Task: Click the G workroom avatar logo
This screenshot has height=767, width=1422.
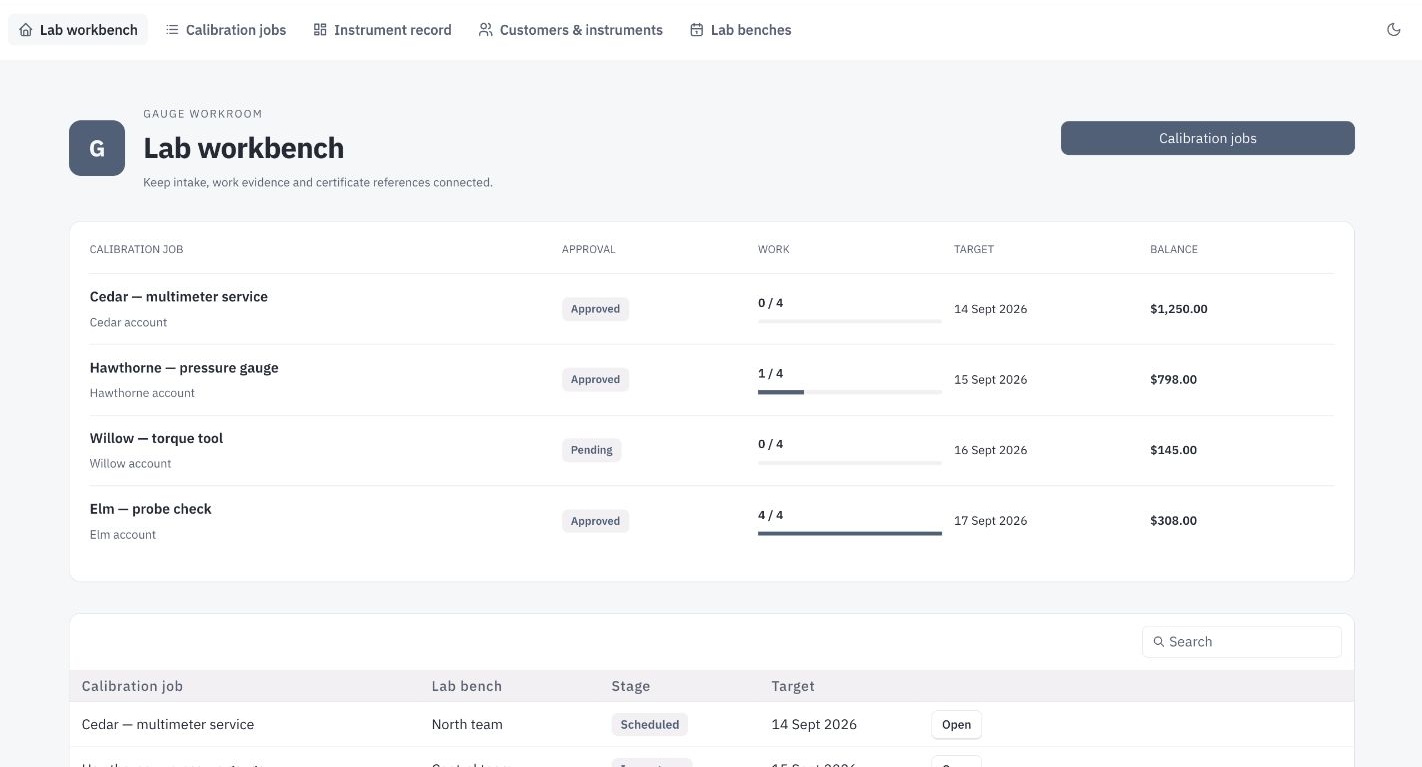Action: click(x=97, y=148)
